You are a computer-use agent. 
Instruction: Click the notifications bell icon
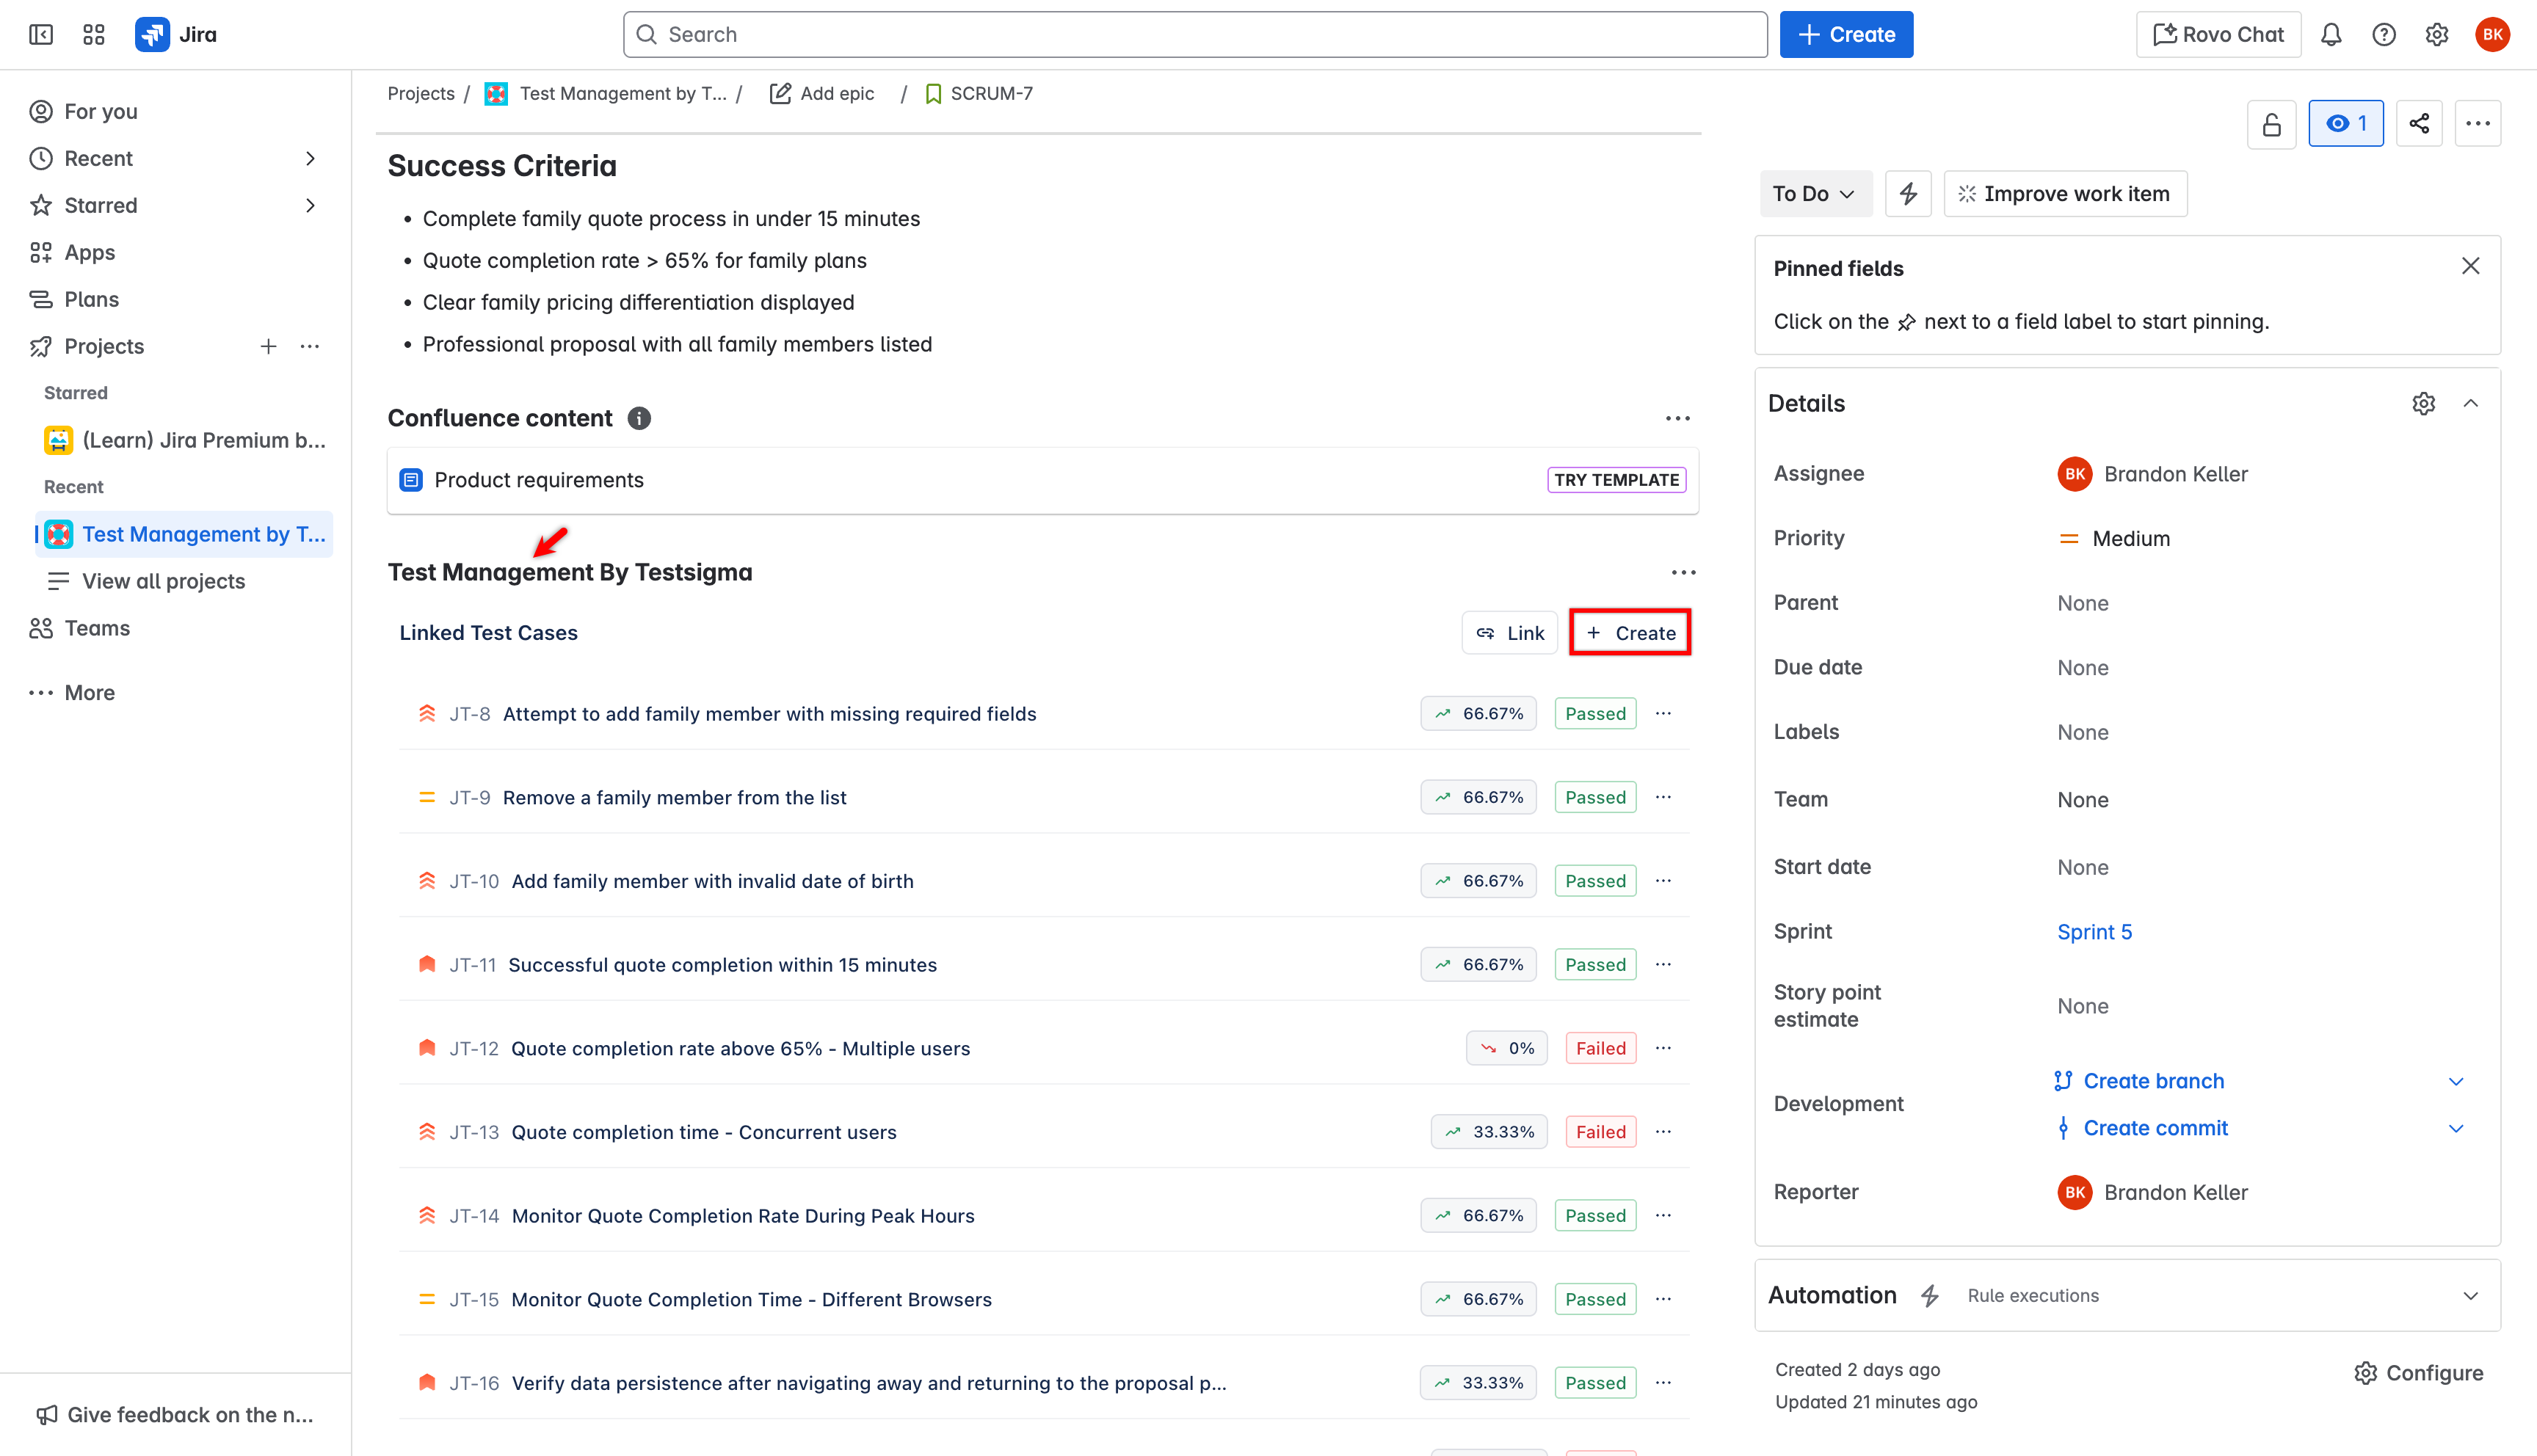point(2331,35)
